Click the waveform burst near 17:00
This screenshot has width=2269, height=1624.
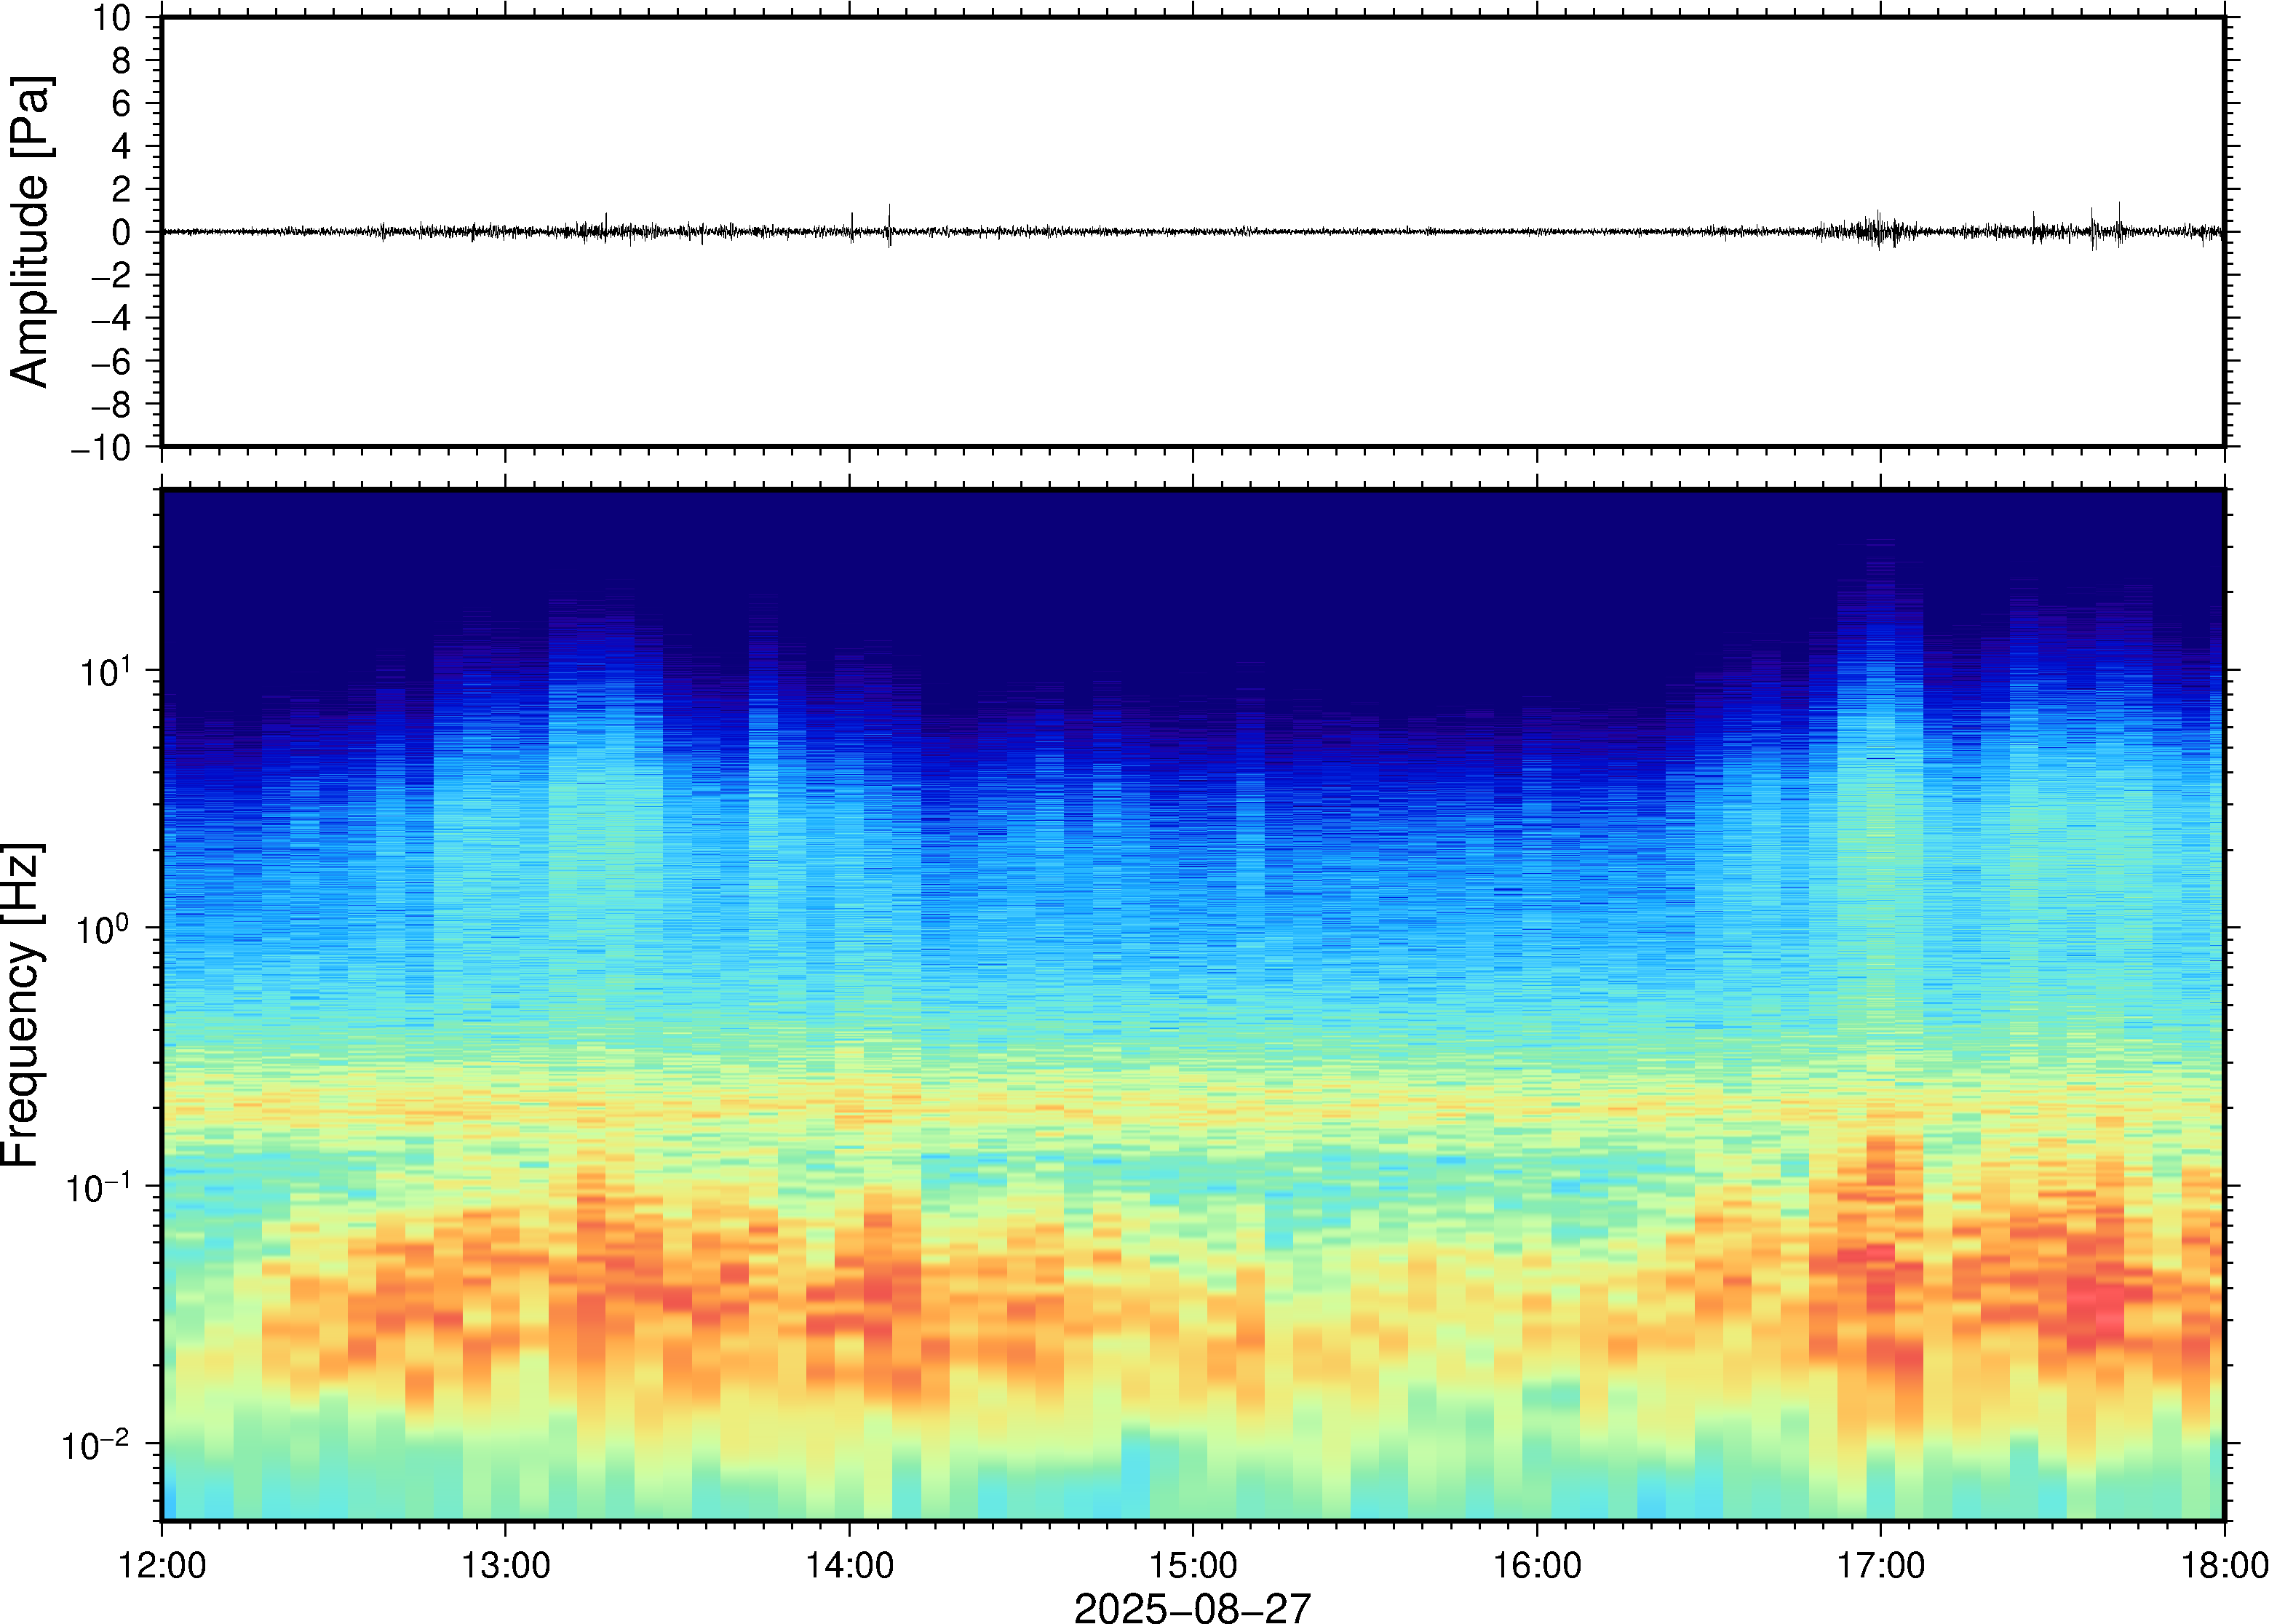pyautogui.click(x=1878, y=231)
